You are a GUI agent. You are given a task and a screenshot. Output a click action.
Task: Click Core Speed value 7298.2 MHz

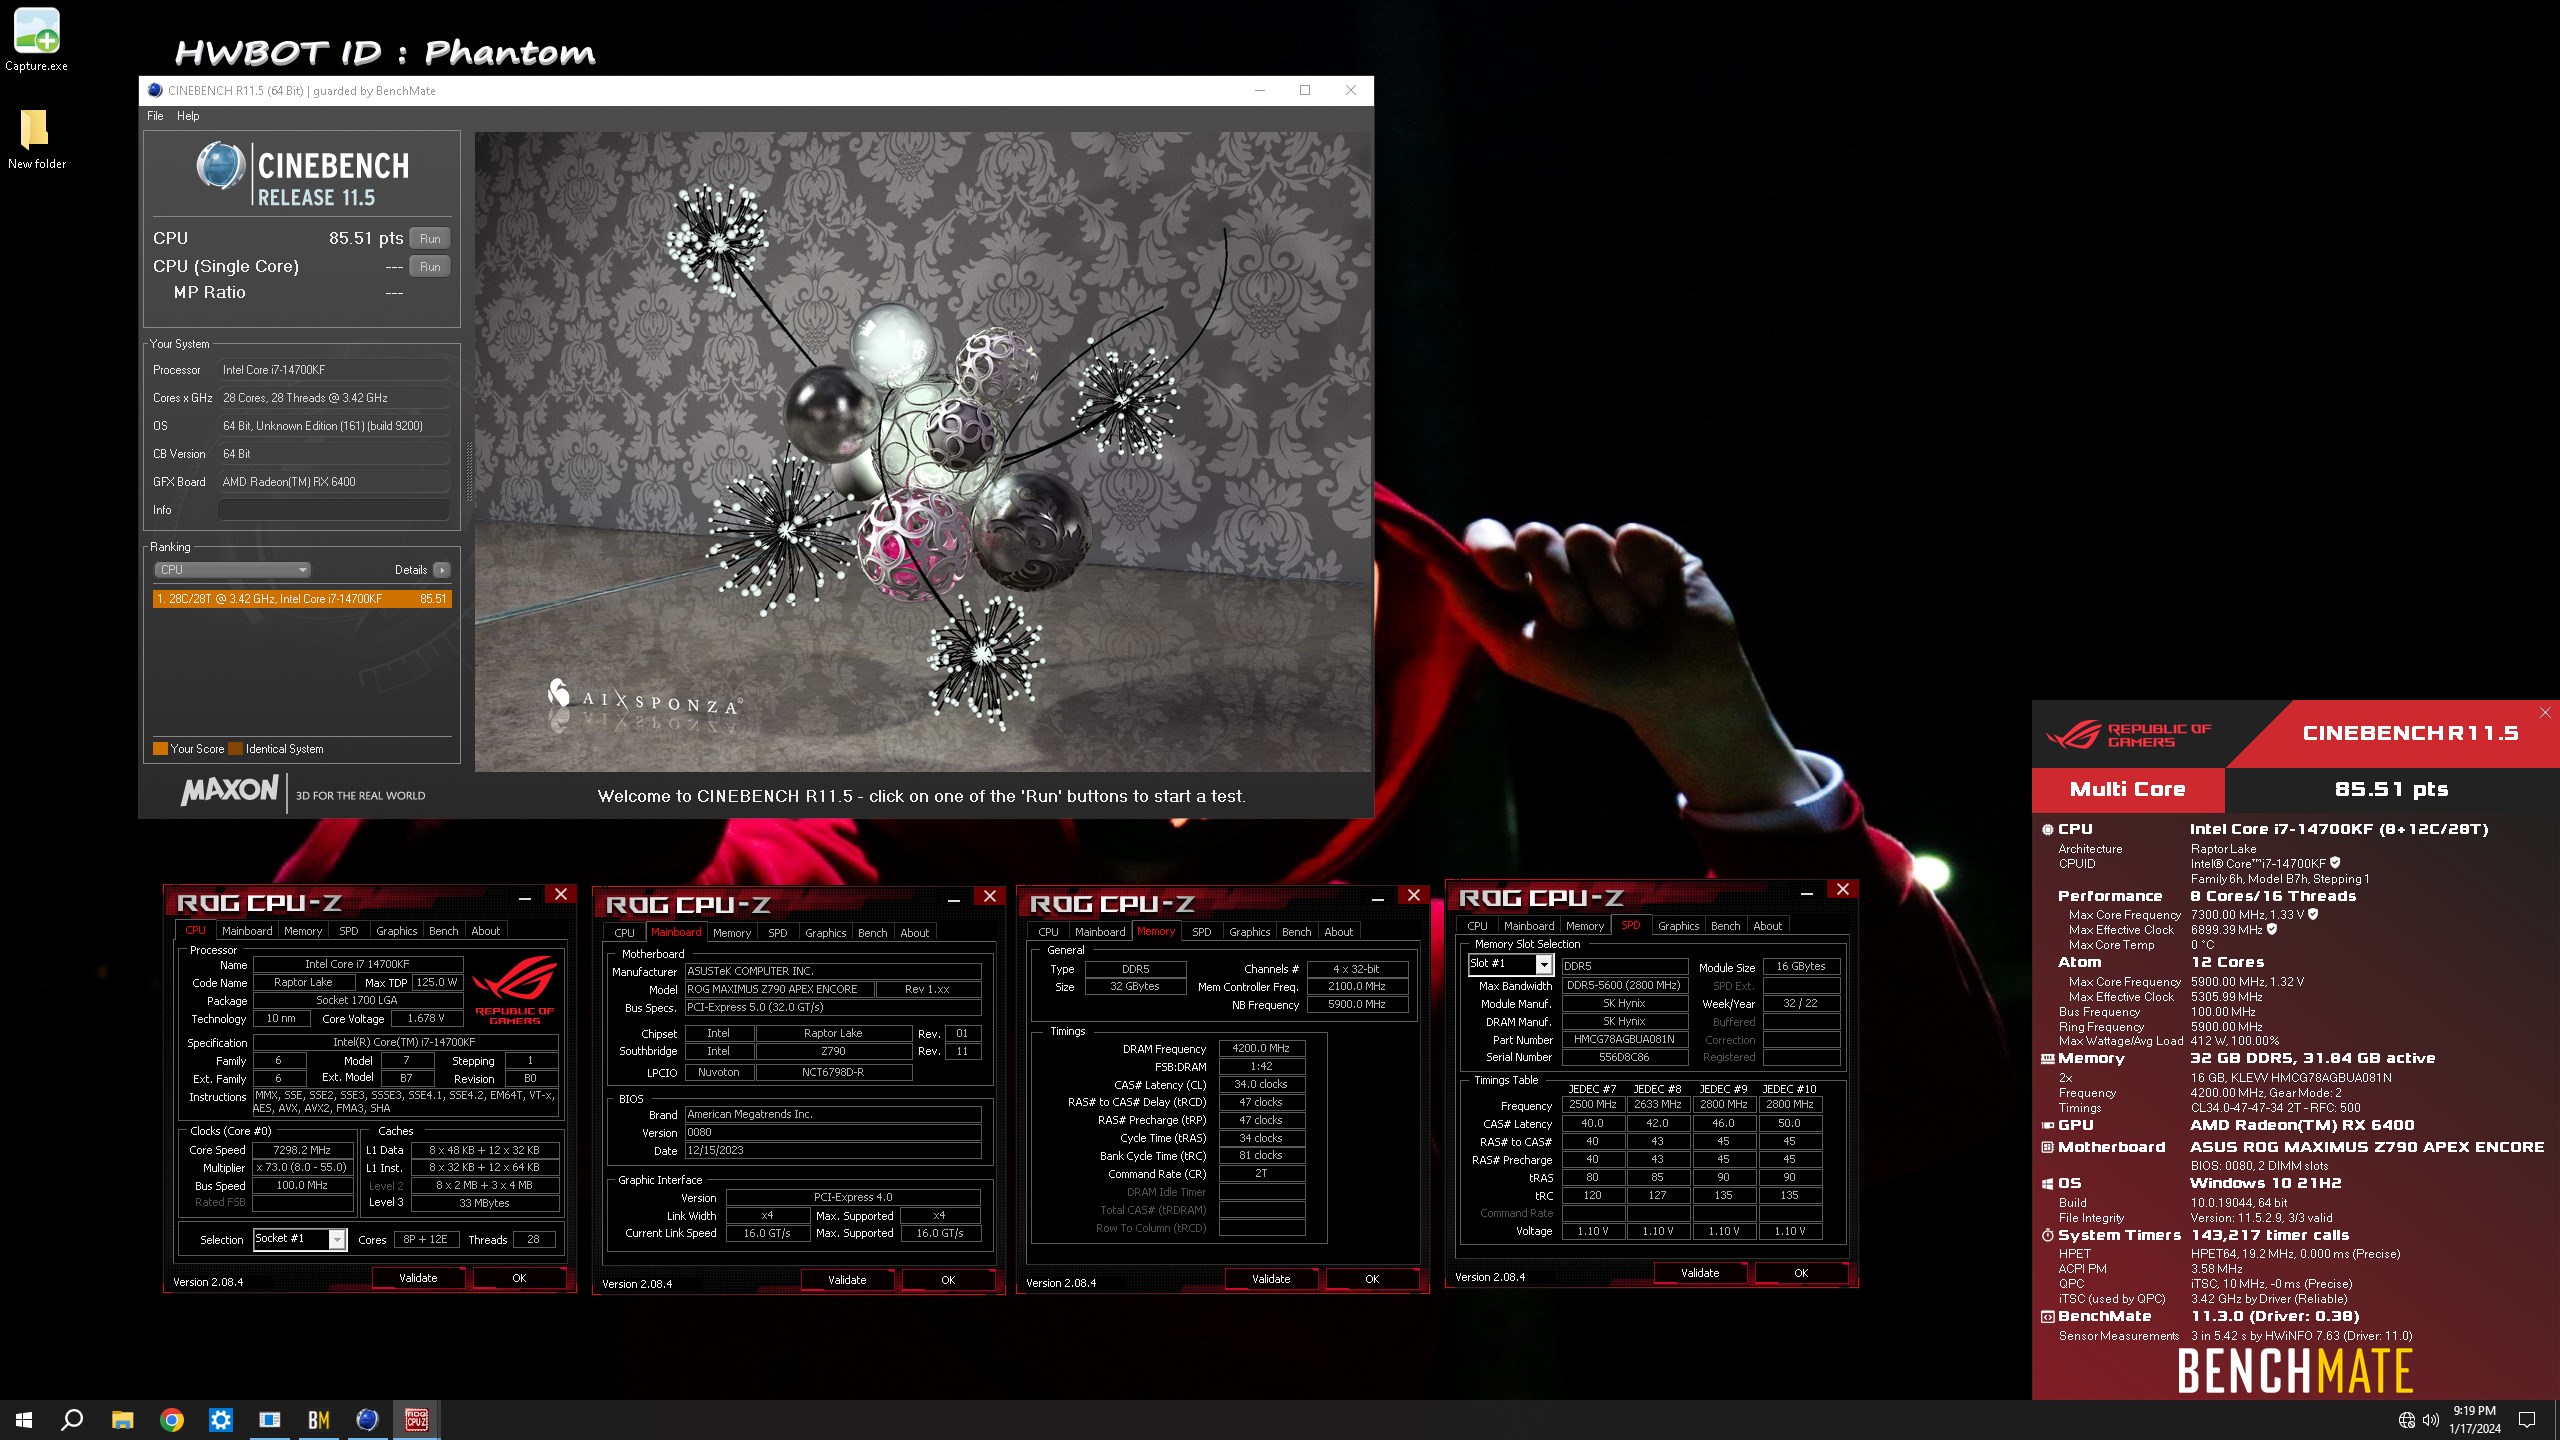302,1150
